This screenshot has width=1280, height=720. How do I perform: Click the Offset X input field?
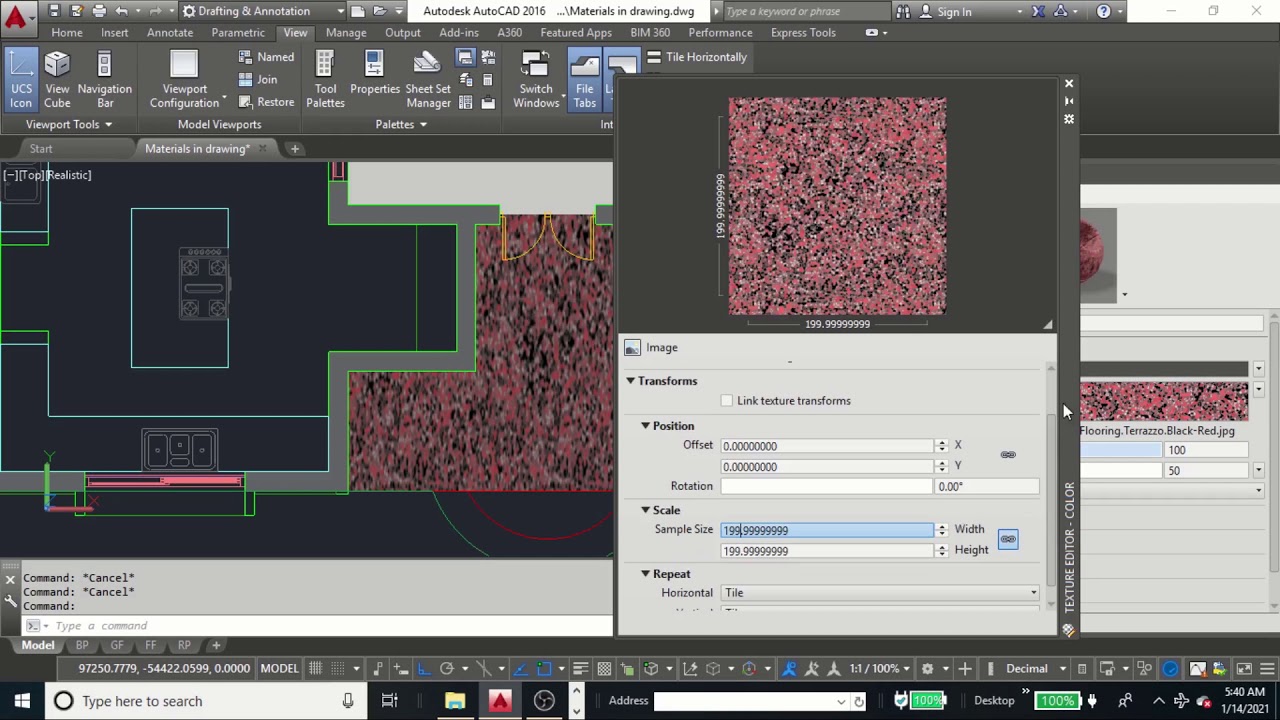[x=827, y=446]
